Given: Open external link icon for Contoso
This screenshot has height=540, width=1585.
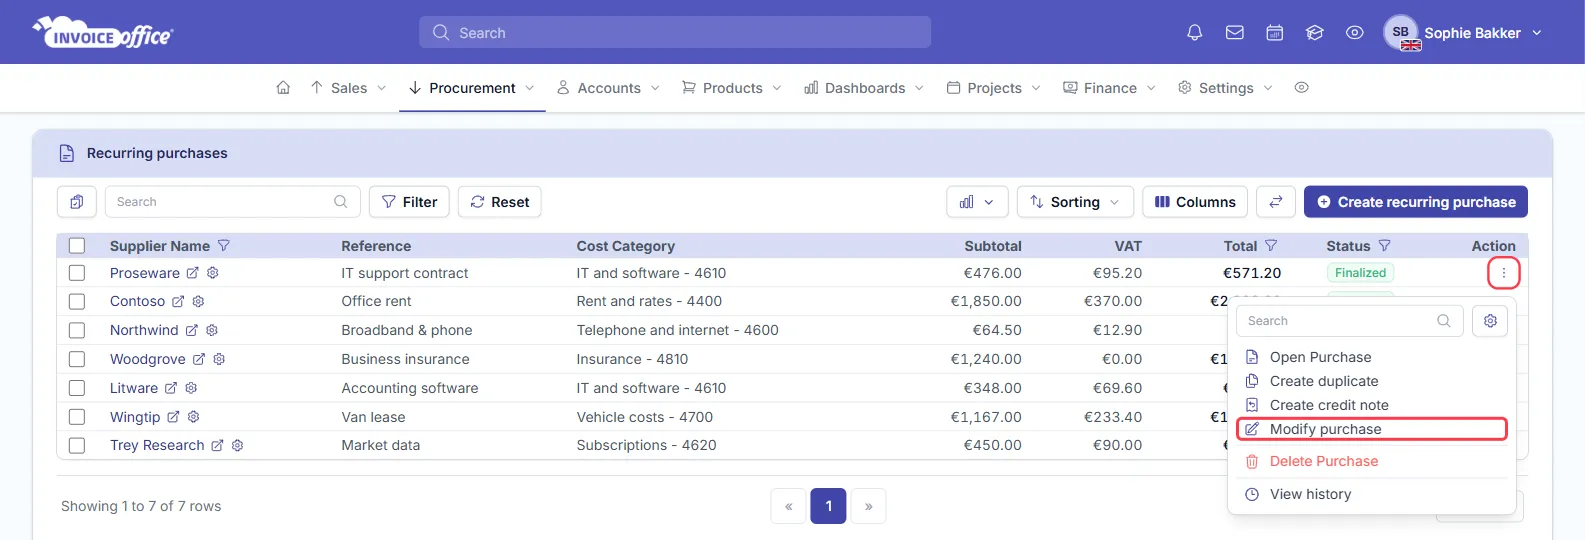Looking at the screenshot, I should 178,301.
